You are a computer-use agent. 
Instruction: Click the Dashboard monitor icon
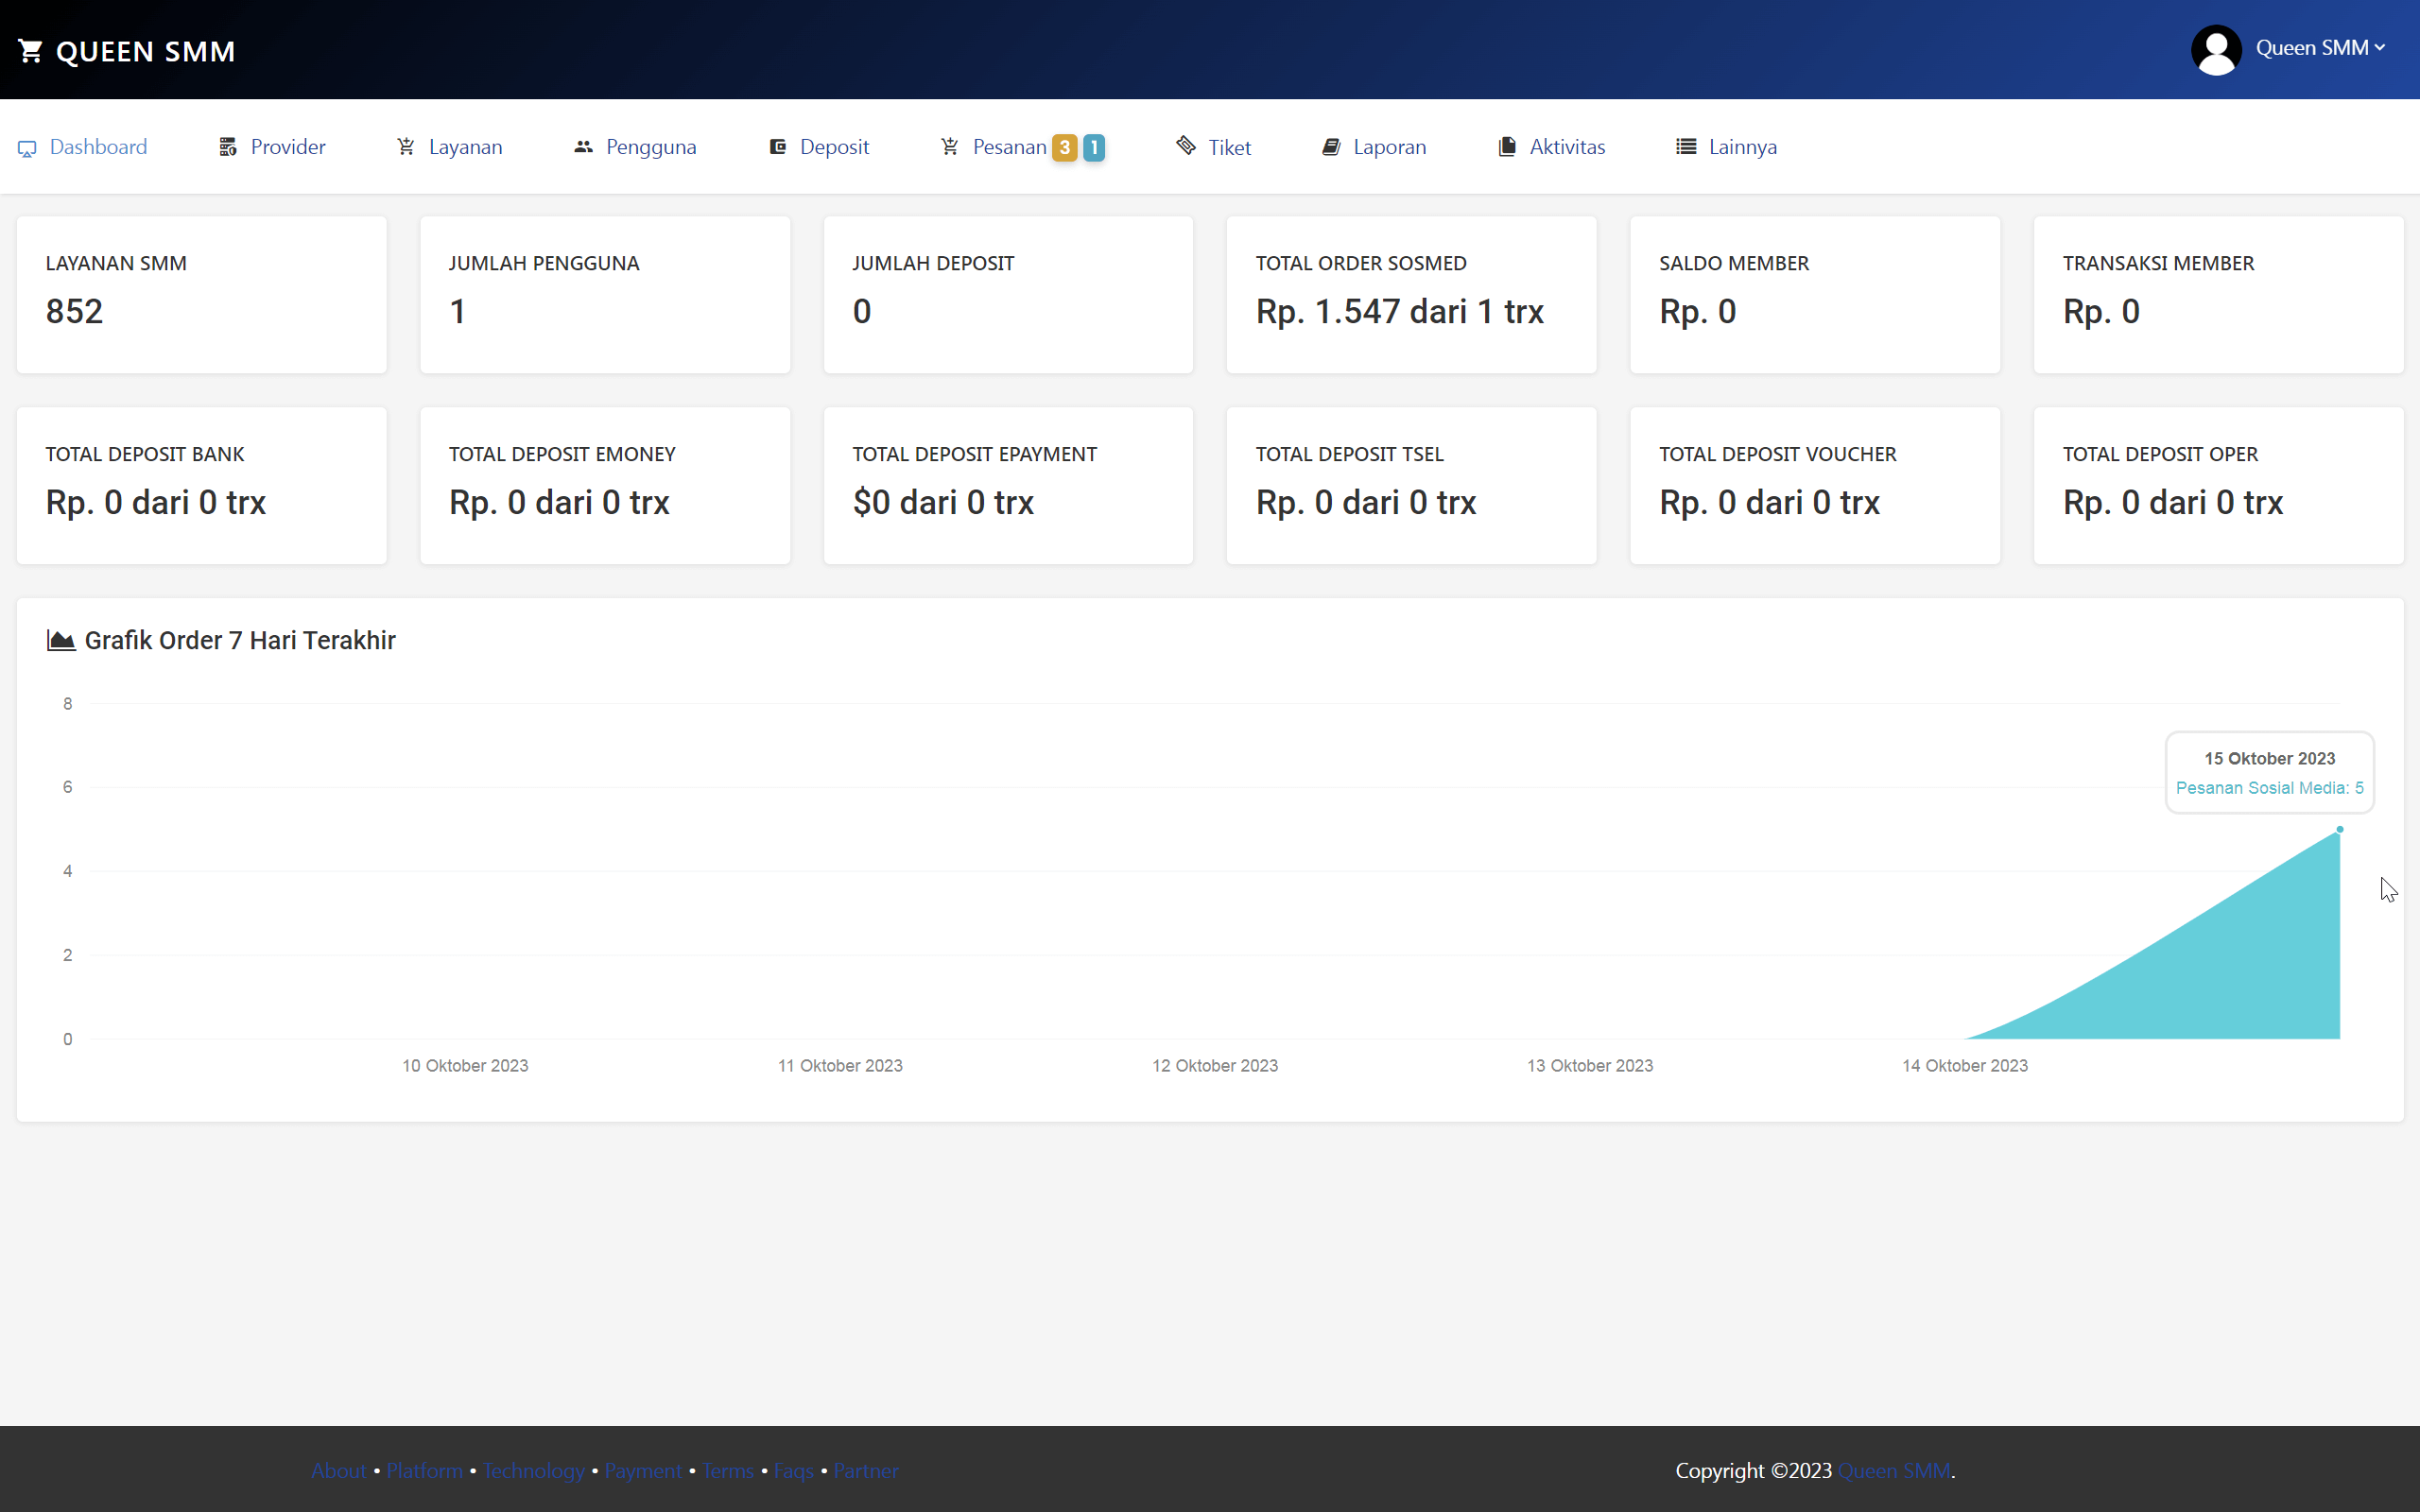pyautogui.click(x=28, y=147)
